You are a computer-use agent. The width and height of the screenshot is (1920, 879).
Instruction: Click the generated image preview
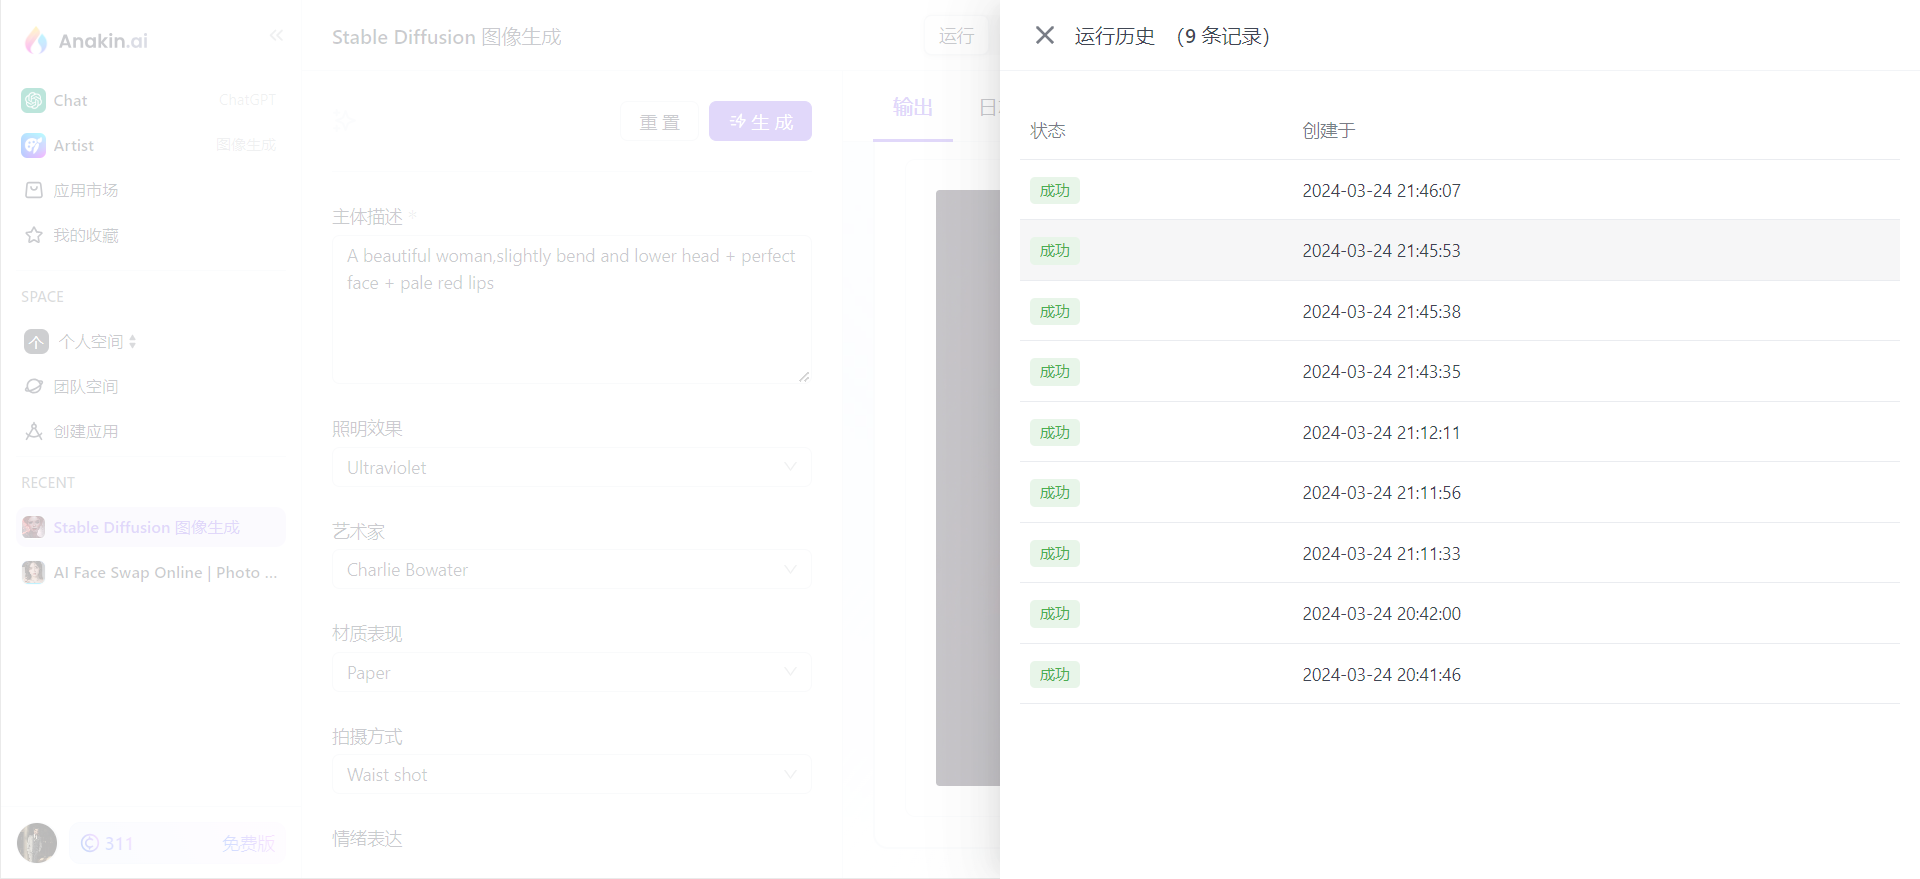tap(968, 488)
